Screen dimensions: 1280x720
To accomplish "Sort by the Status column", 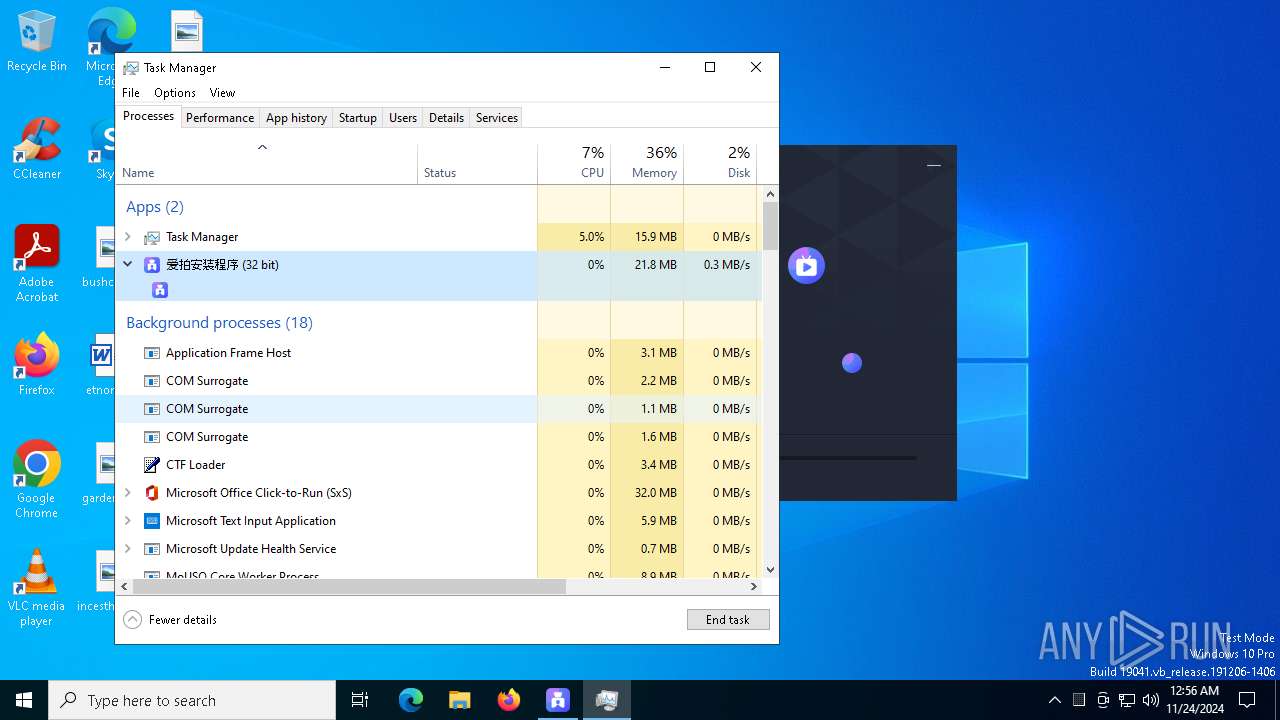I will [478, 164].
